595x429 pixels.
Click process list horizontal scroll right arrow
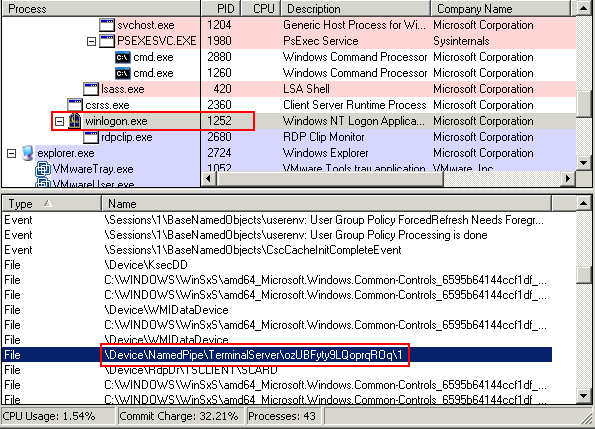568,178
